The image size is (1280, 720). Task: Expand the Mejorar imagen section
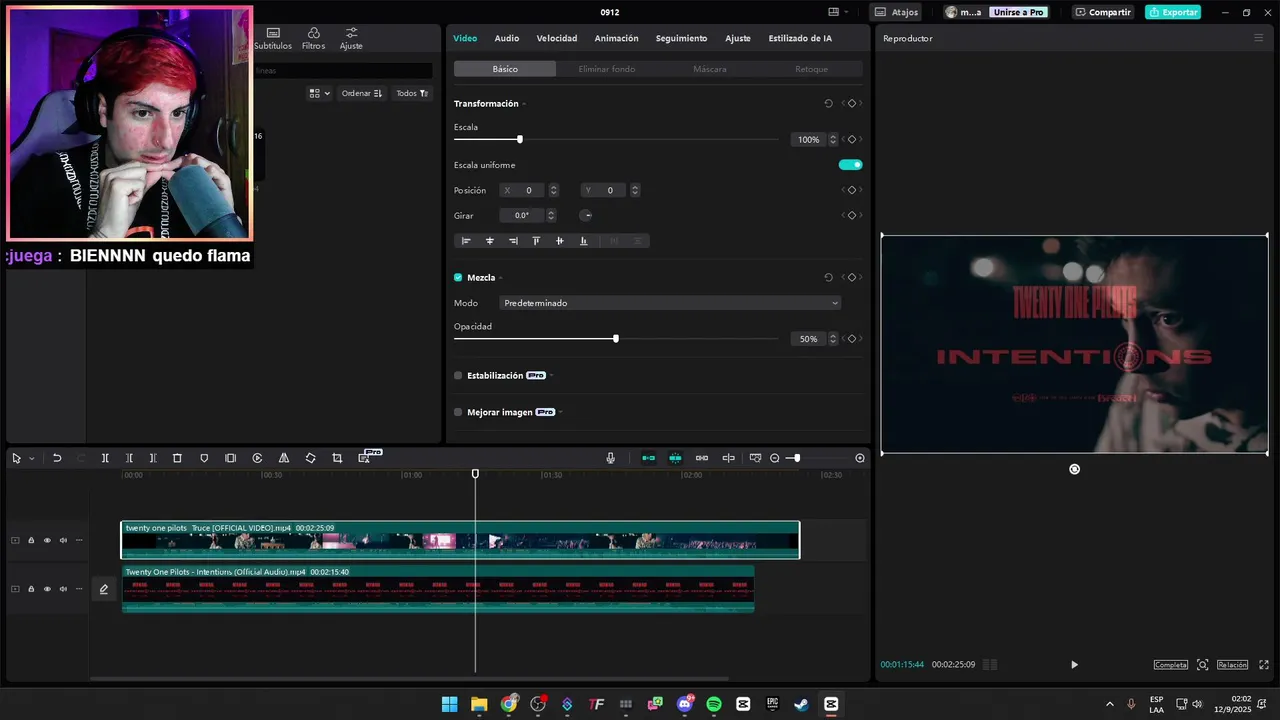click(560, 412)
